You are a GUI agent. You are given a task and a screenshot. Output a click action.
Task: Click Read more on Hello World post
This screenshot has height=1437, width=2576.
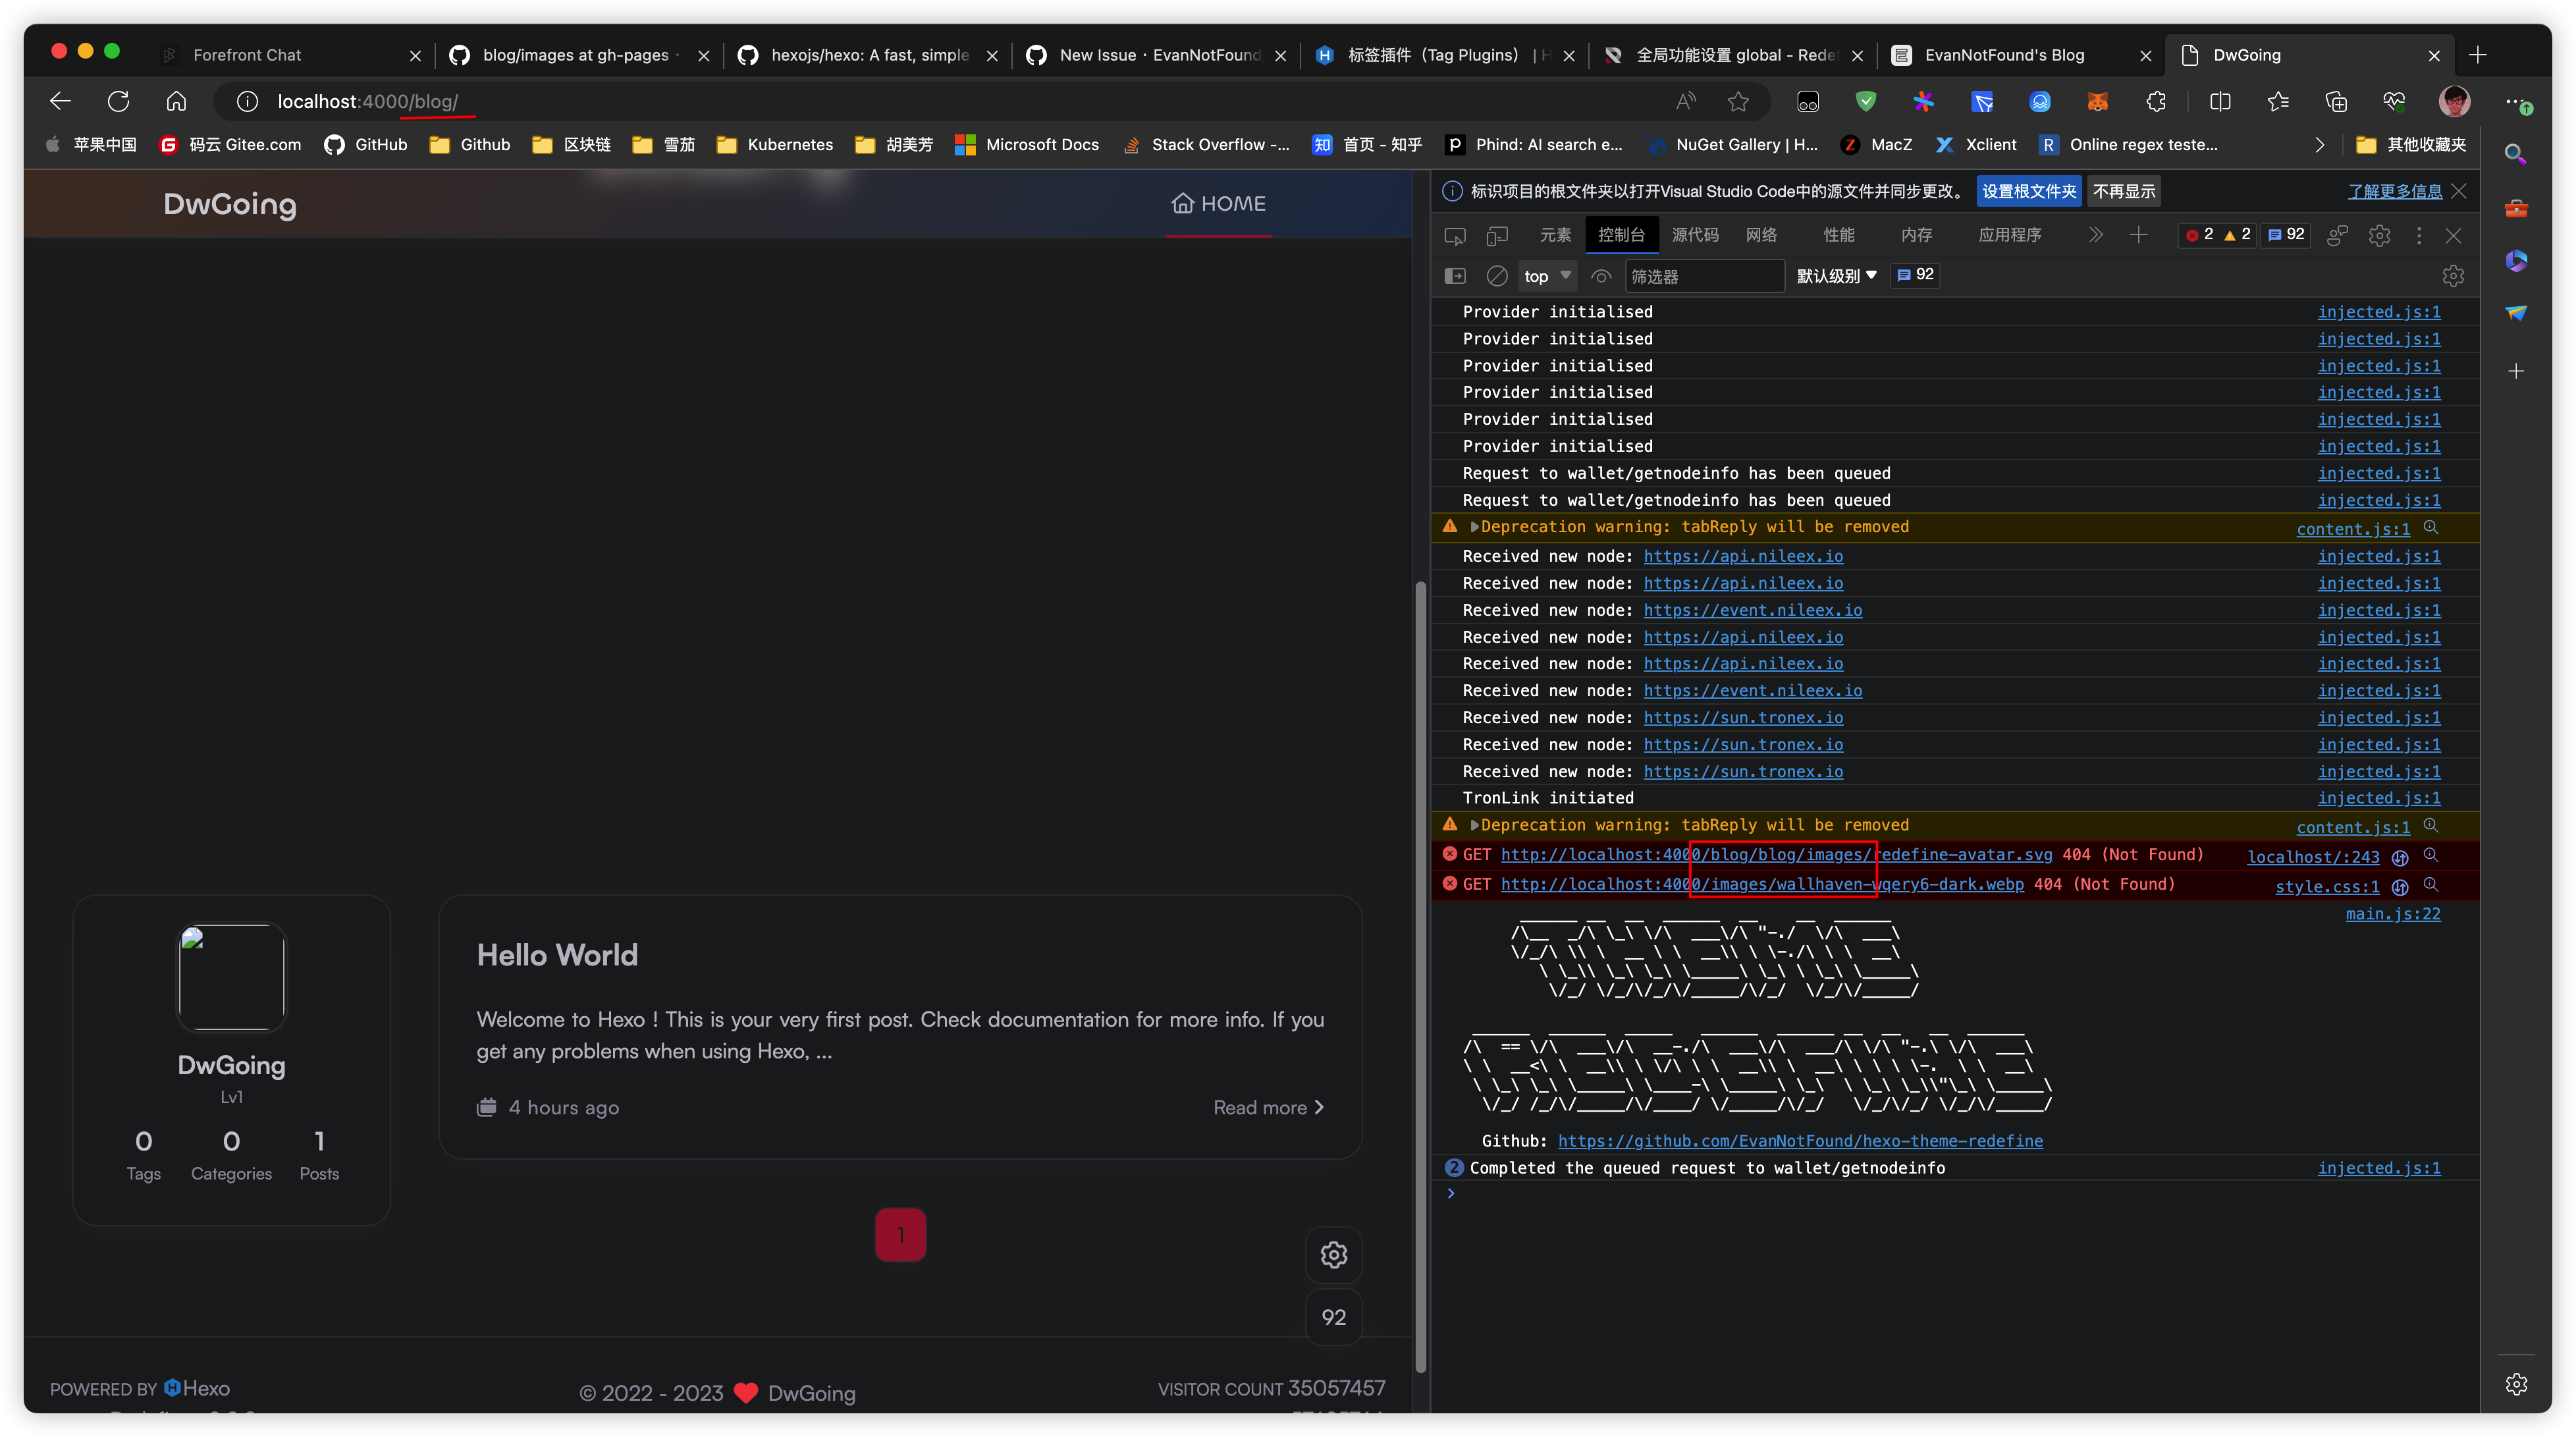[1267, 1107]
